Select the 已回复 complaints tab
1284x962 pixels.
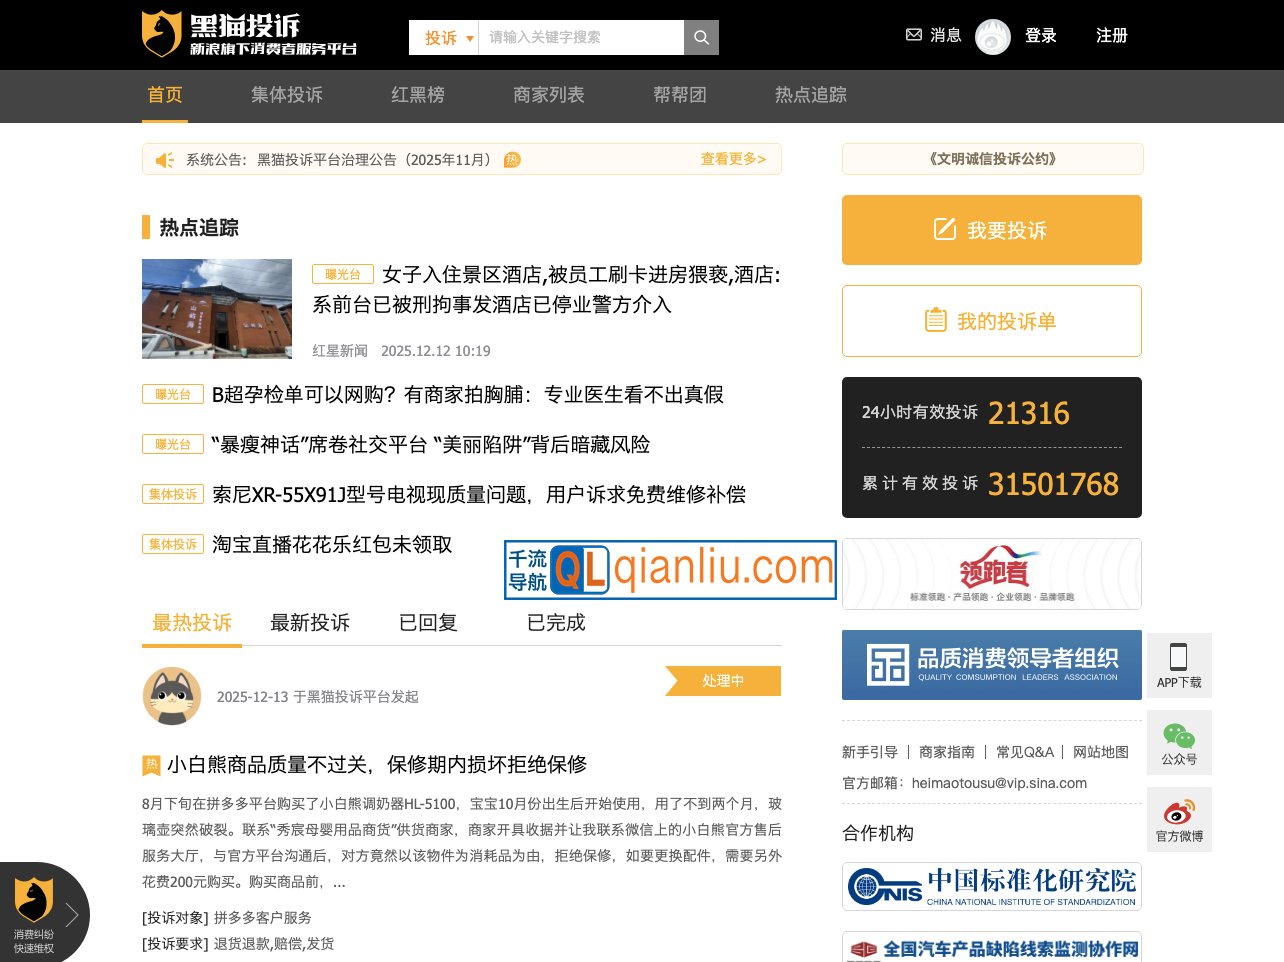coord(428,623)
